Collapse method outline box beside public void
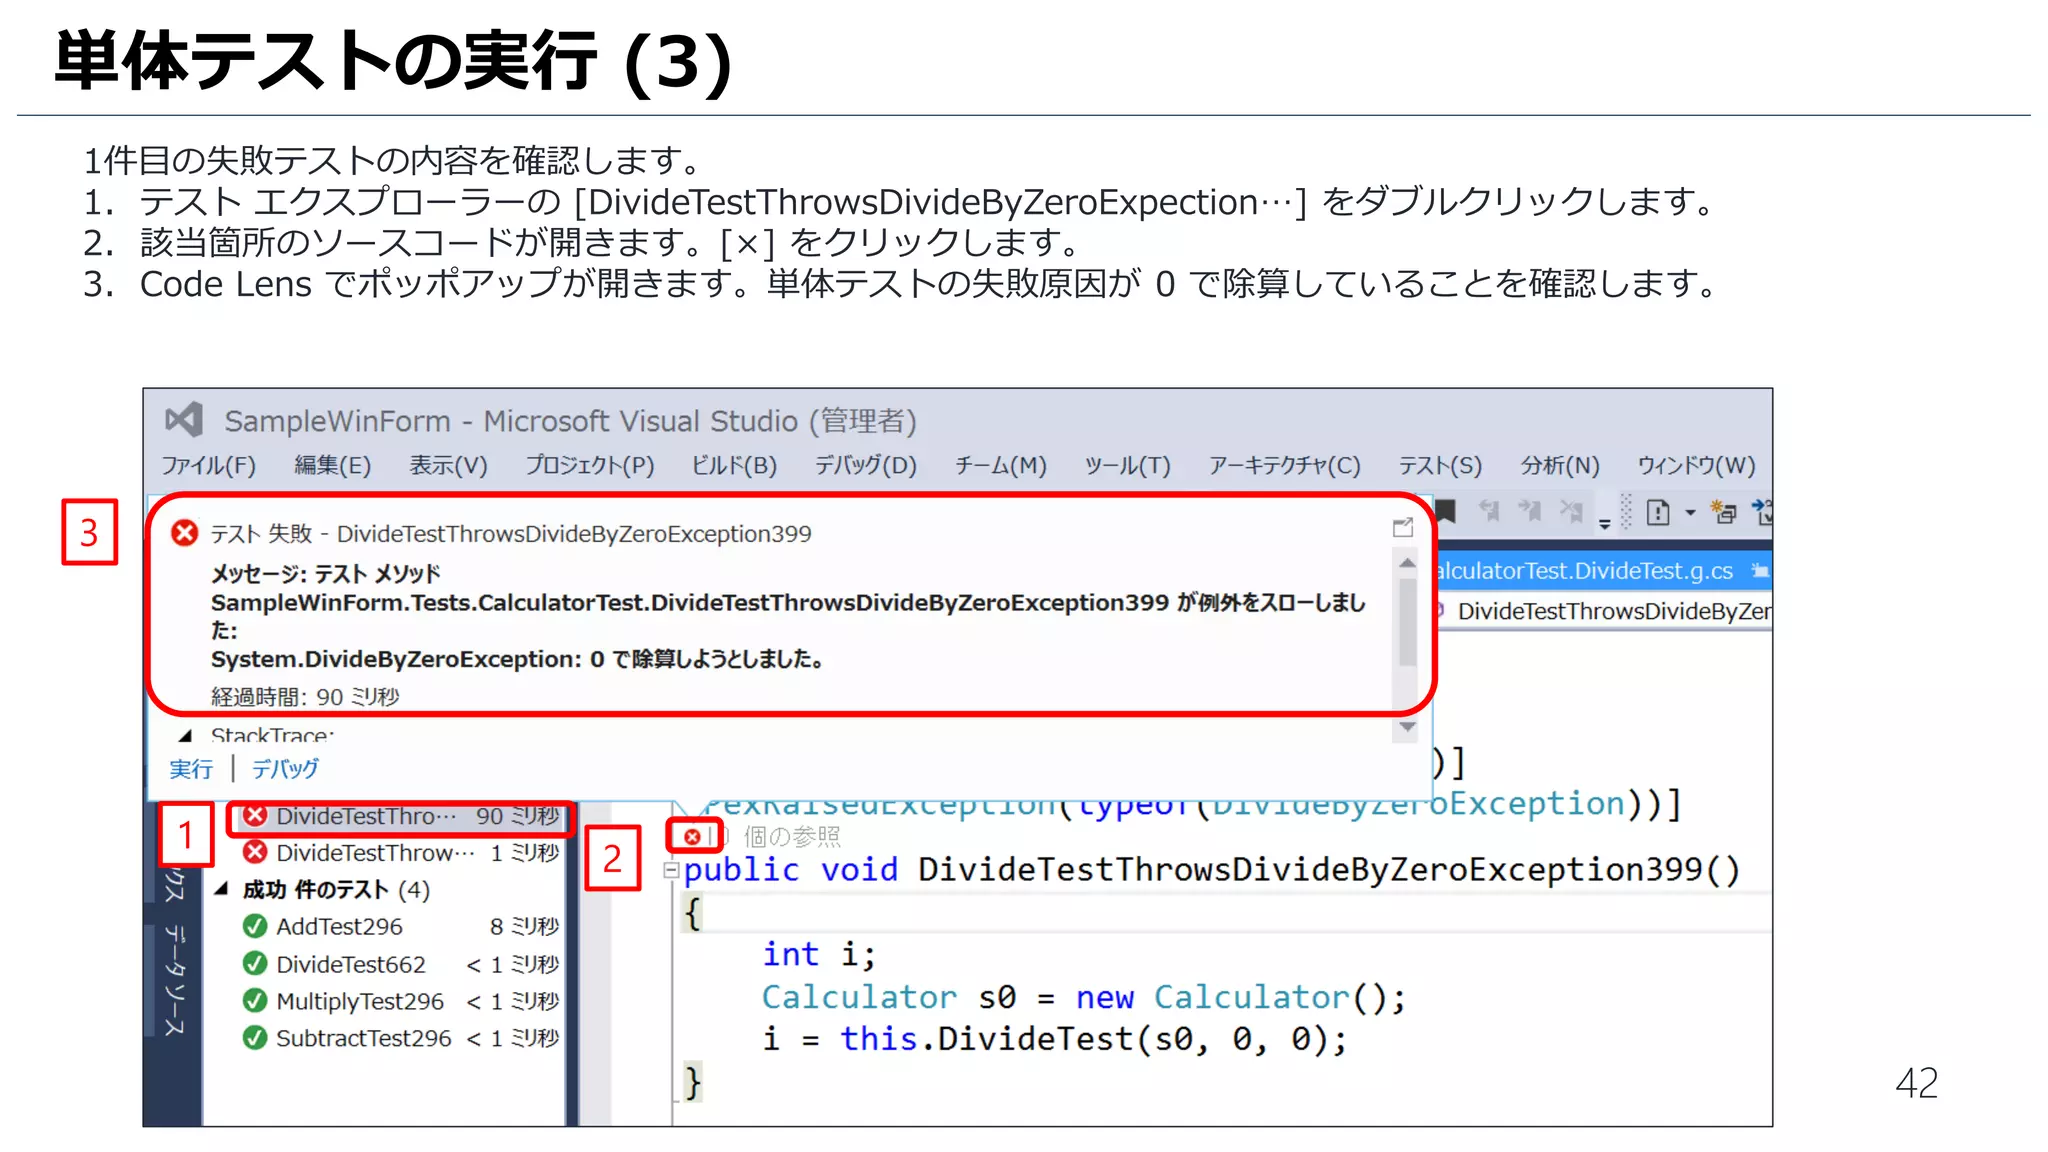This screenshot has width=2048, height=1152. [671, 871]
